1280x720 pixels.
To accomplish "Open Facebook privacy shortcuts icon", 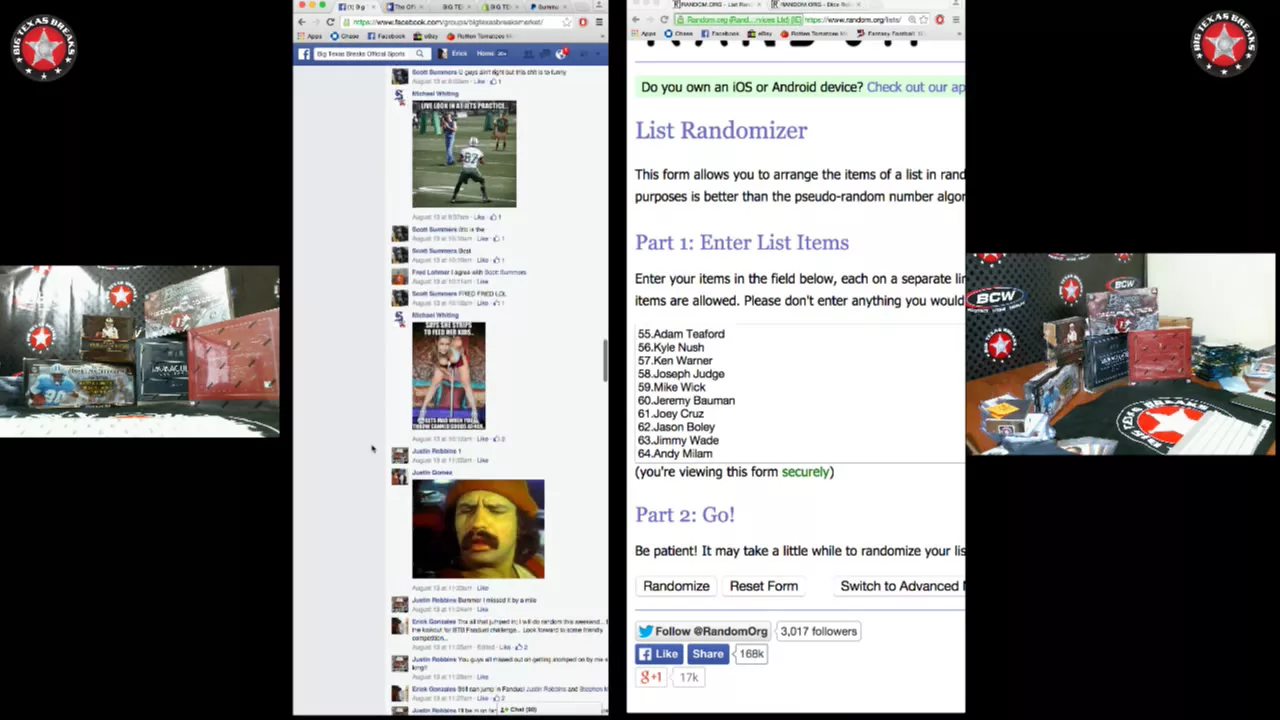I will pos(583,54).
